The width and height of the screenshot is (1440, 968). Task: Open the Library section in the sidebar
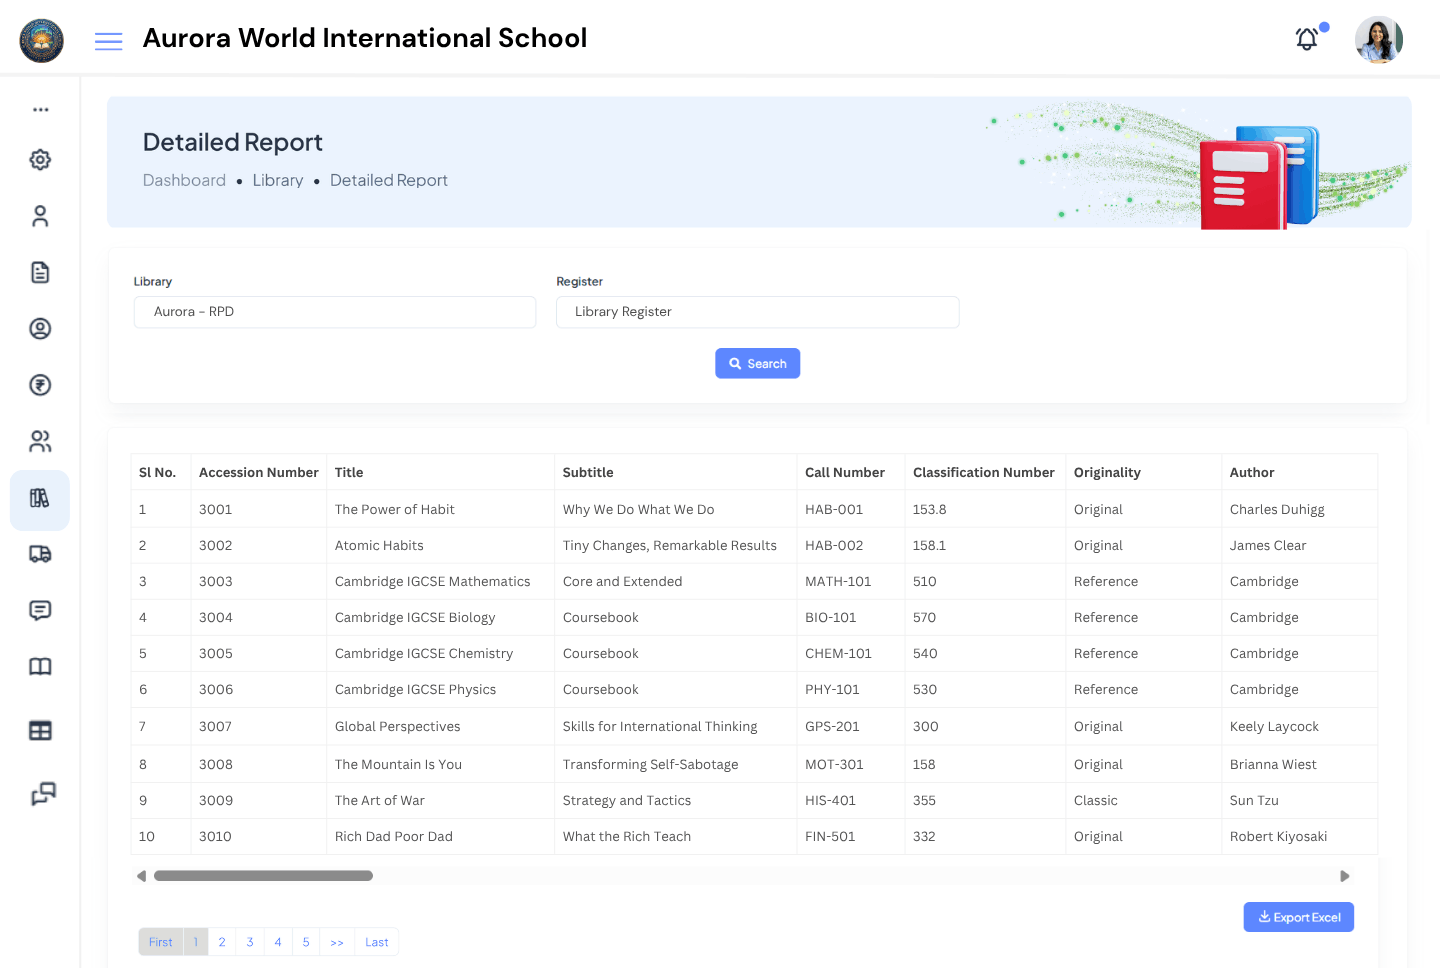click(x=39, y=498)
